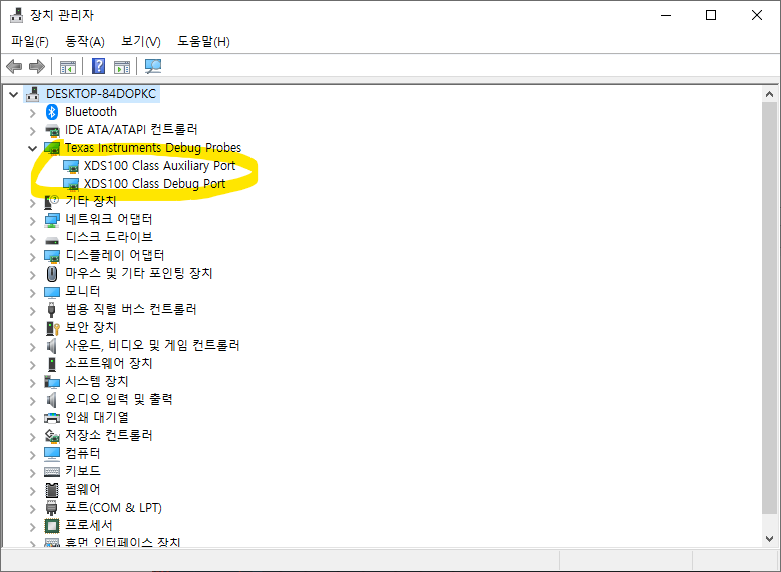Expand the Bluetooth category
781x572 pixels.
coord(33,113)
